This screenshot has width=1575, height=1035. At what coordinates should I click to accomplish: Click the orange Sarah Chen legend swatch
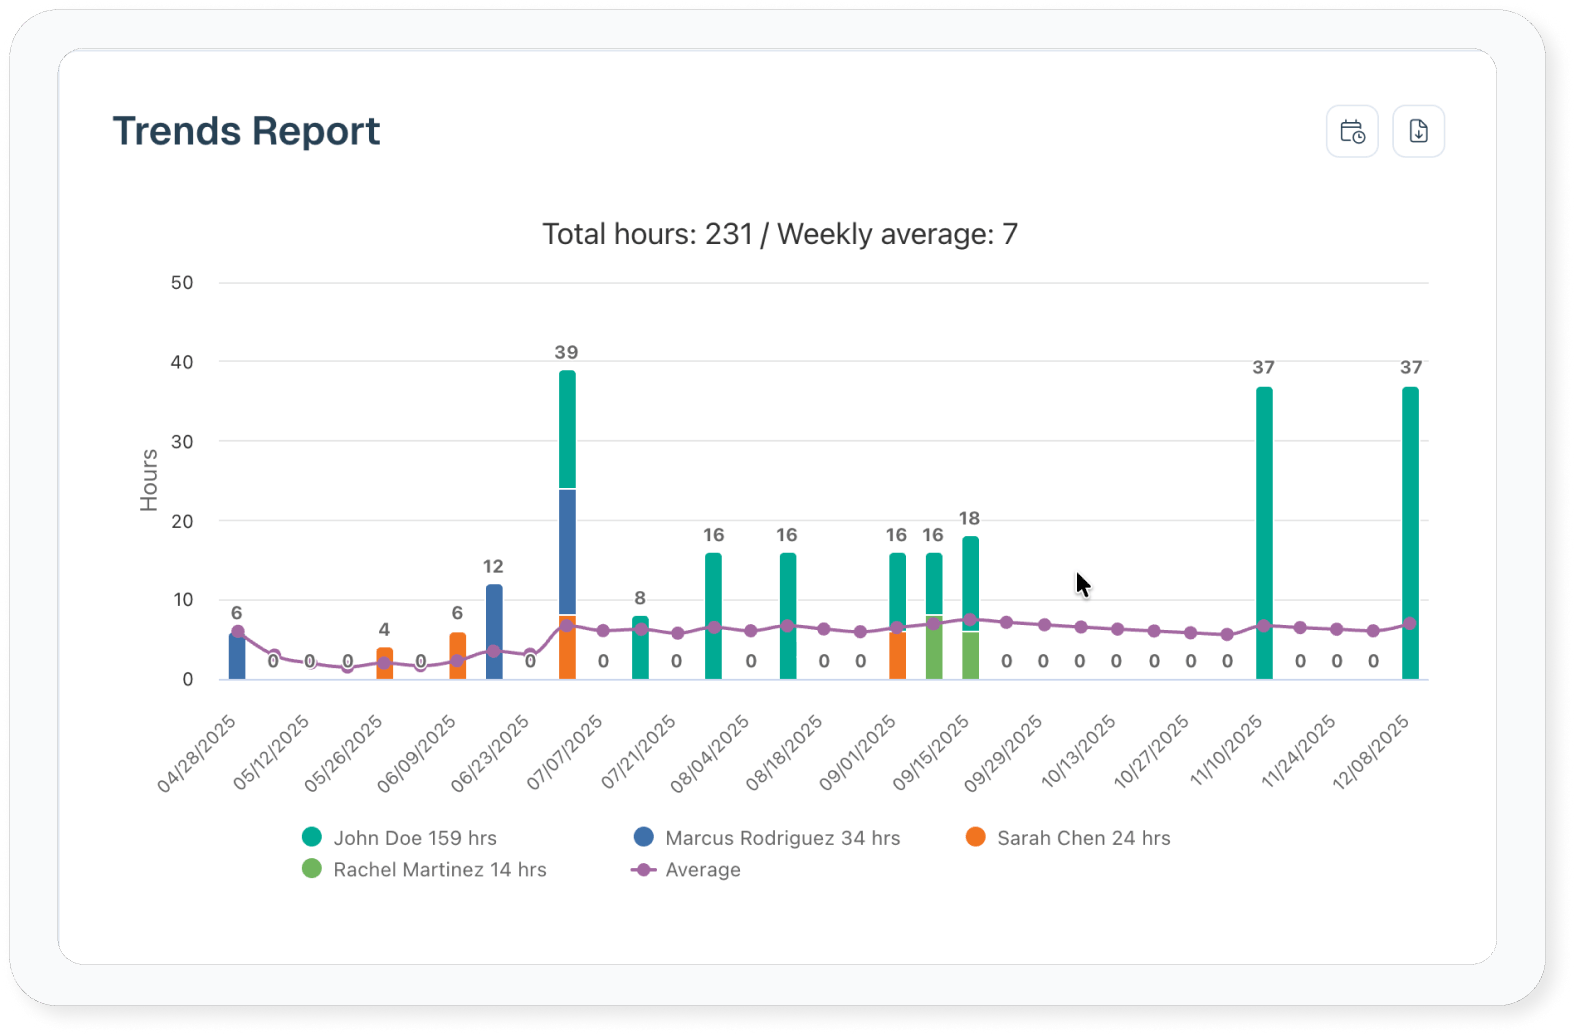pos(975,837)
